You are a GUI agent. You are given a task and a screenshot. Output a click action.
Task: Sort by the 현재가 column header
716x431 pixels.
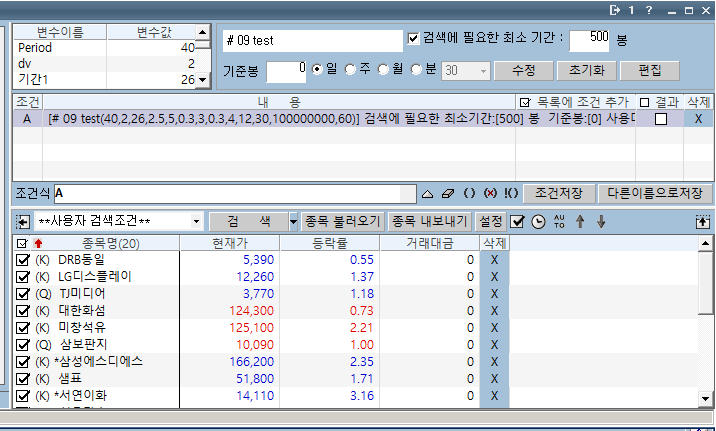(230, 243)
